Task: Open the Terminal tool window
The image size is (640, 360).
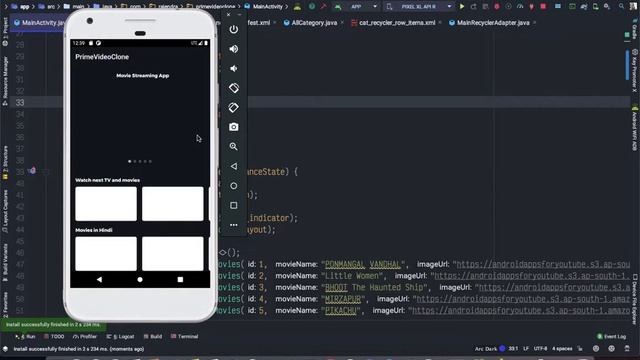Action: tap(184, 337)
